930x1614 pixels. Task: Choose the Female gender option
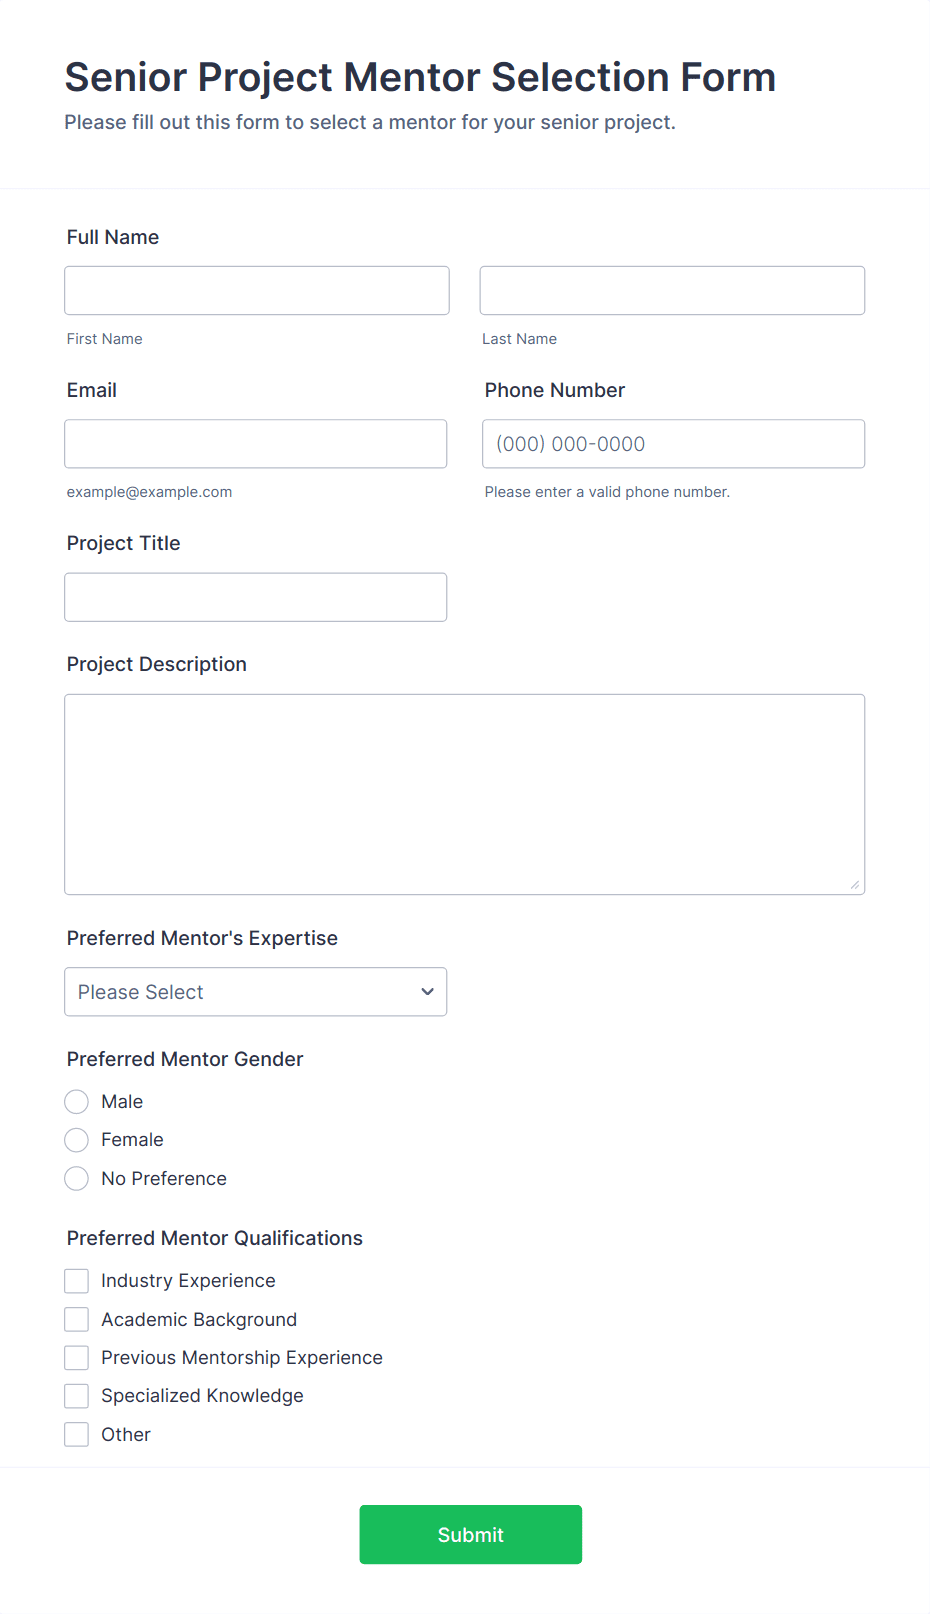click(x=76, y=1140)
